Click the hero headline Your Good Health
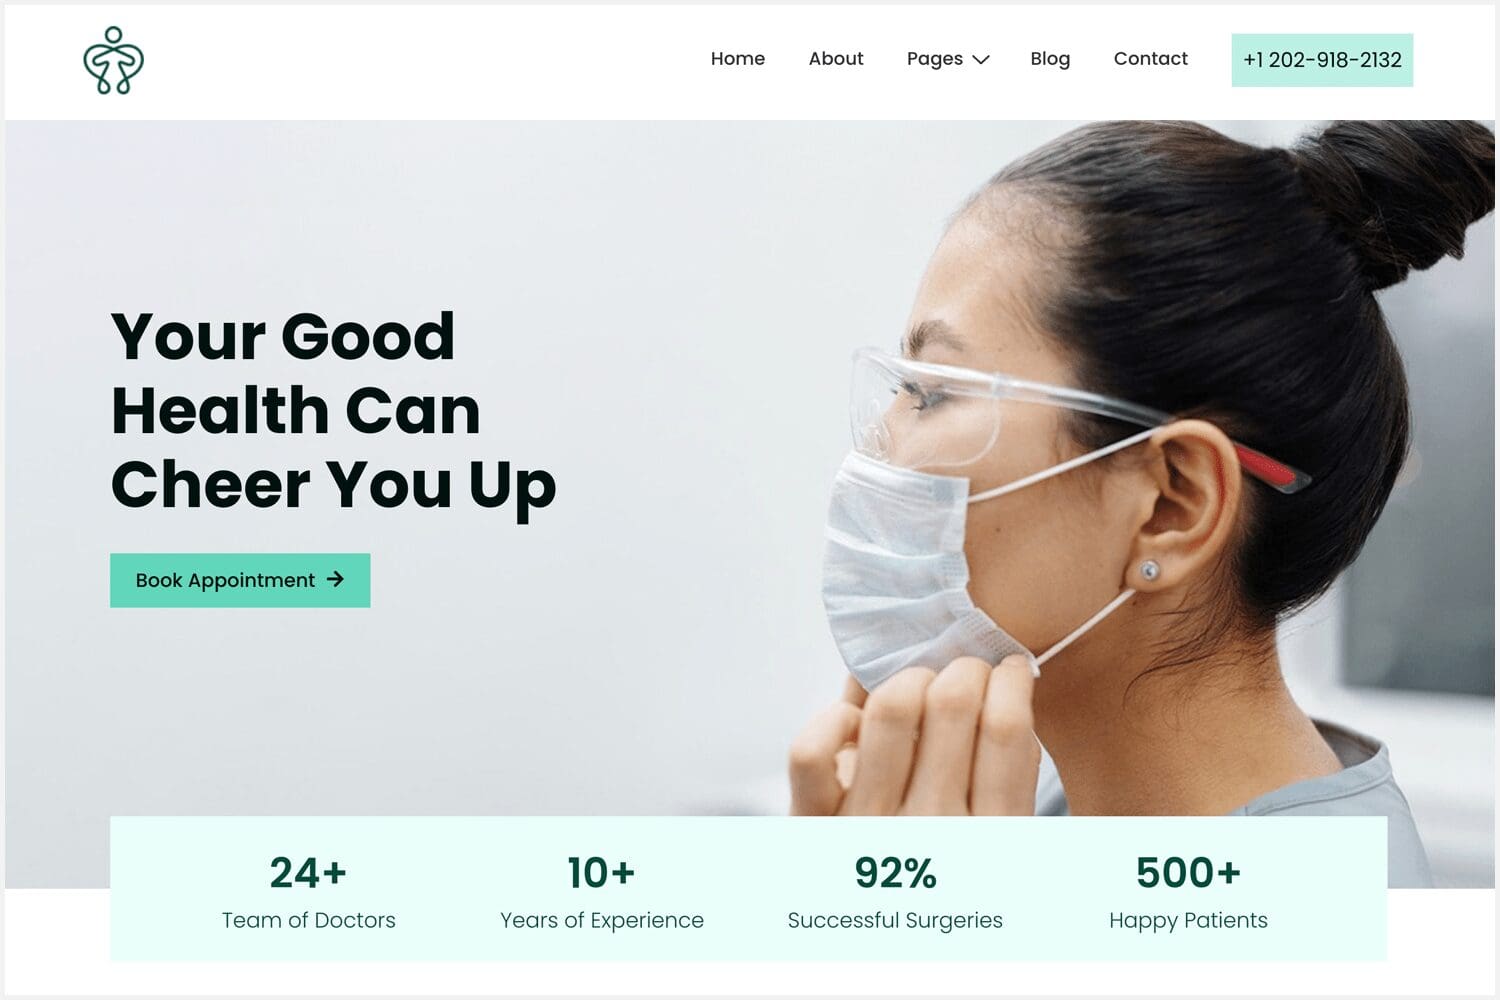 click(333, 410)
